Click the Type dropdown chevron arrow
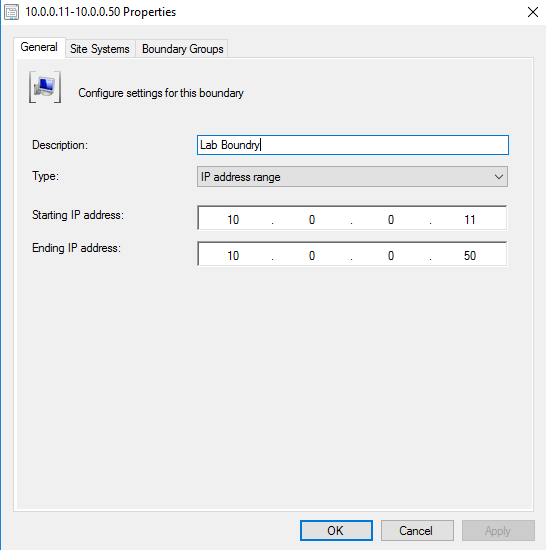Image resolution: width=546 pixels, height=550 pixels. pyautogui.click(x=499, y=177)
